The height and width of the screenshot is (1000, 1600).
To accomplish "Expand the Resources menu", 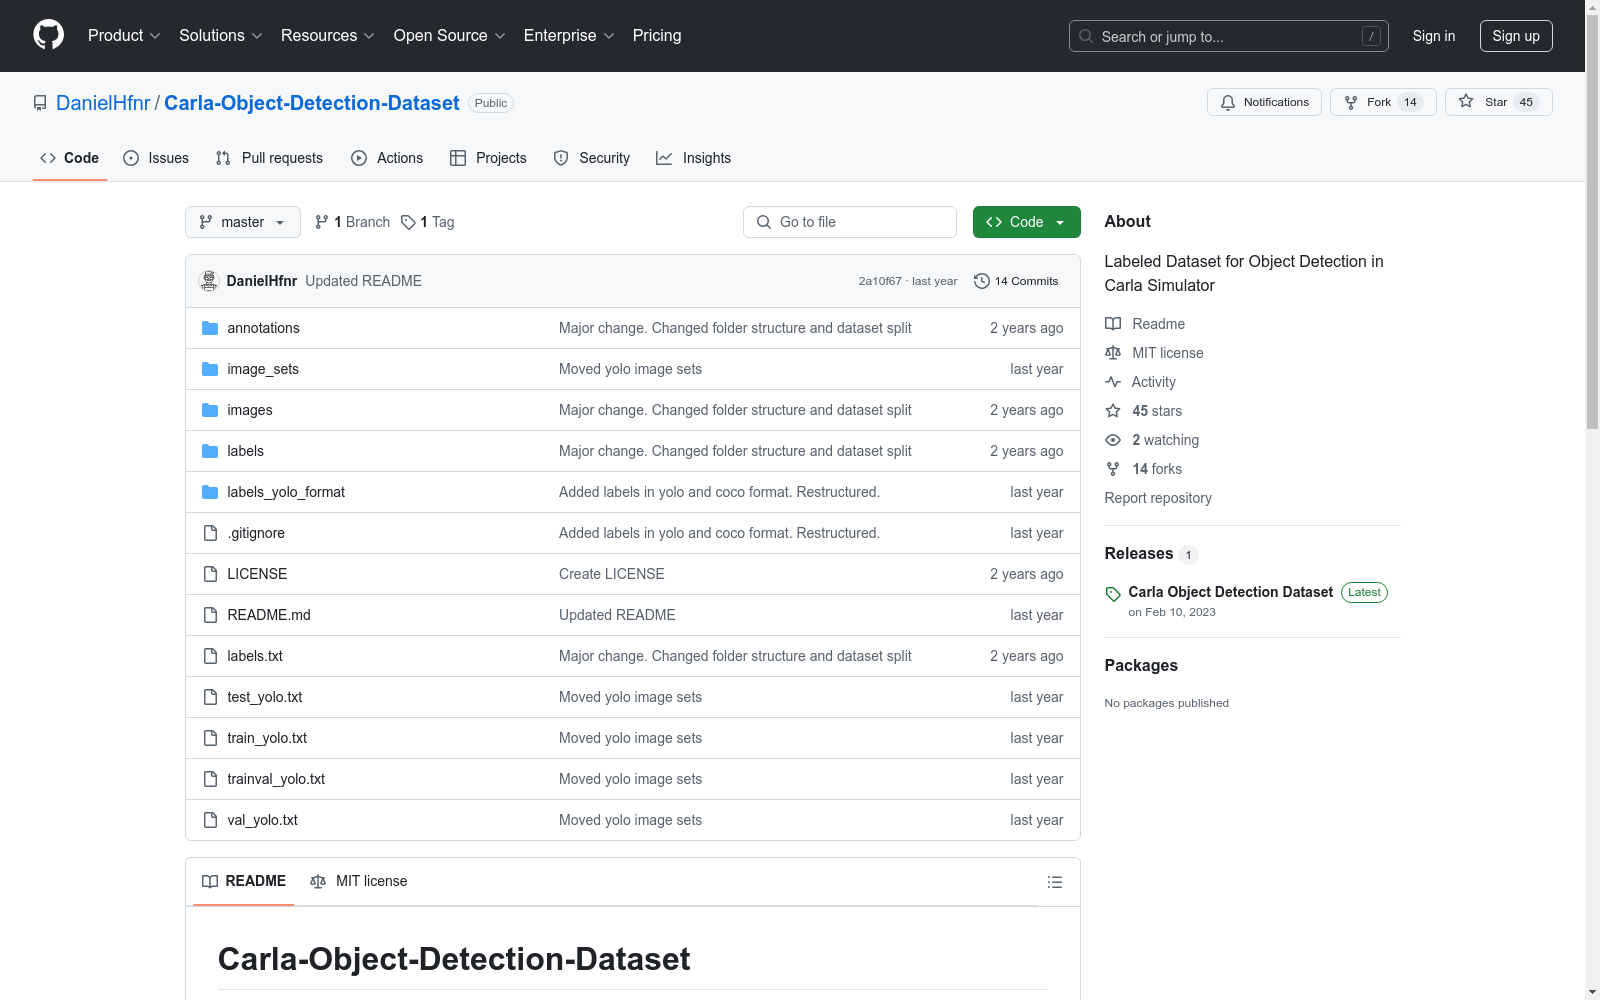I will 328,35.
